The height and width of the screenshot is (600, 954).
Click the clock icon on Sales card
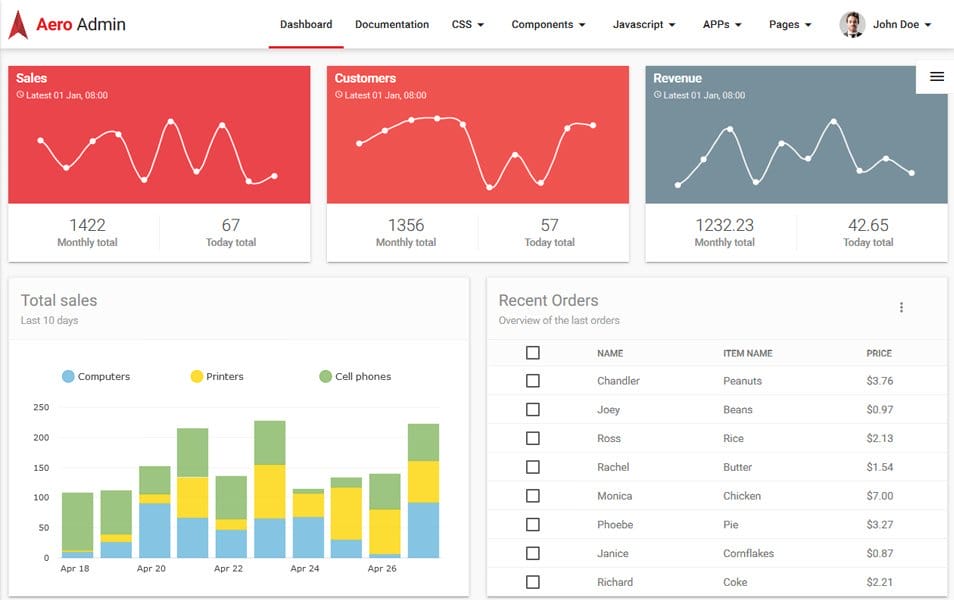coord(20,95)
